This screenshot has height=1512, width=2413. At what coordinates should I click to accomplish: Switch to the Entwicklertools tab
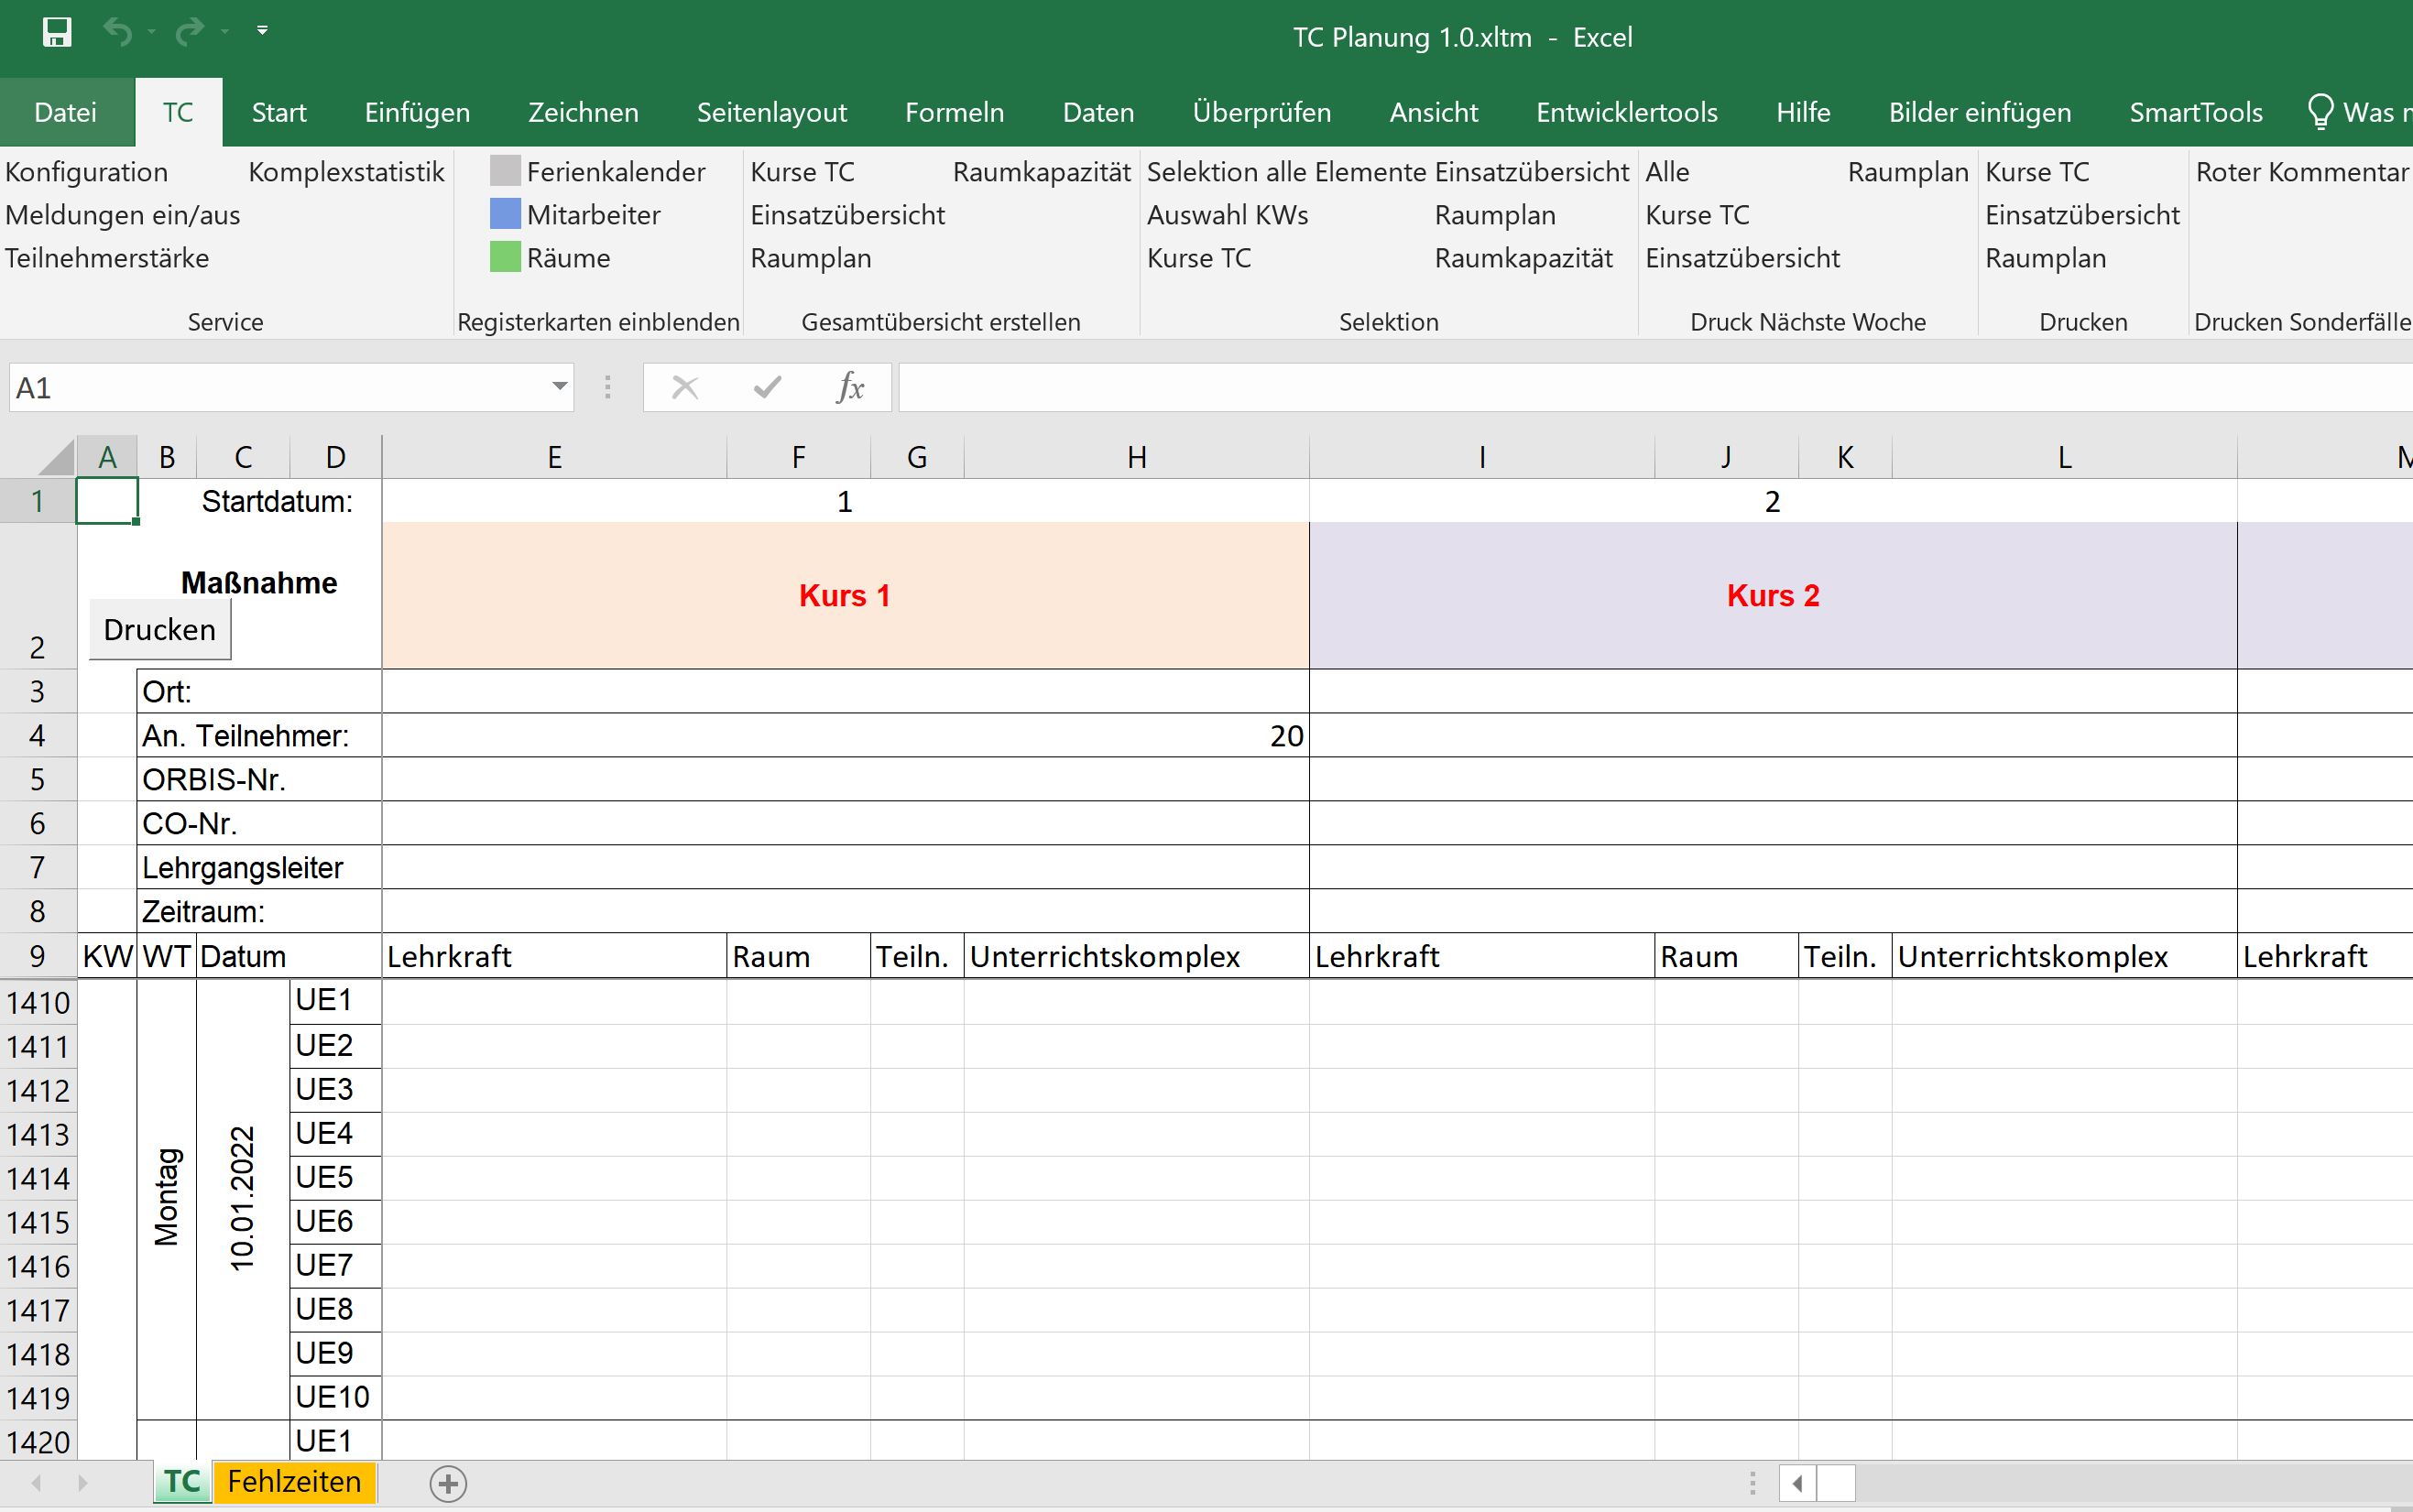1627,112
